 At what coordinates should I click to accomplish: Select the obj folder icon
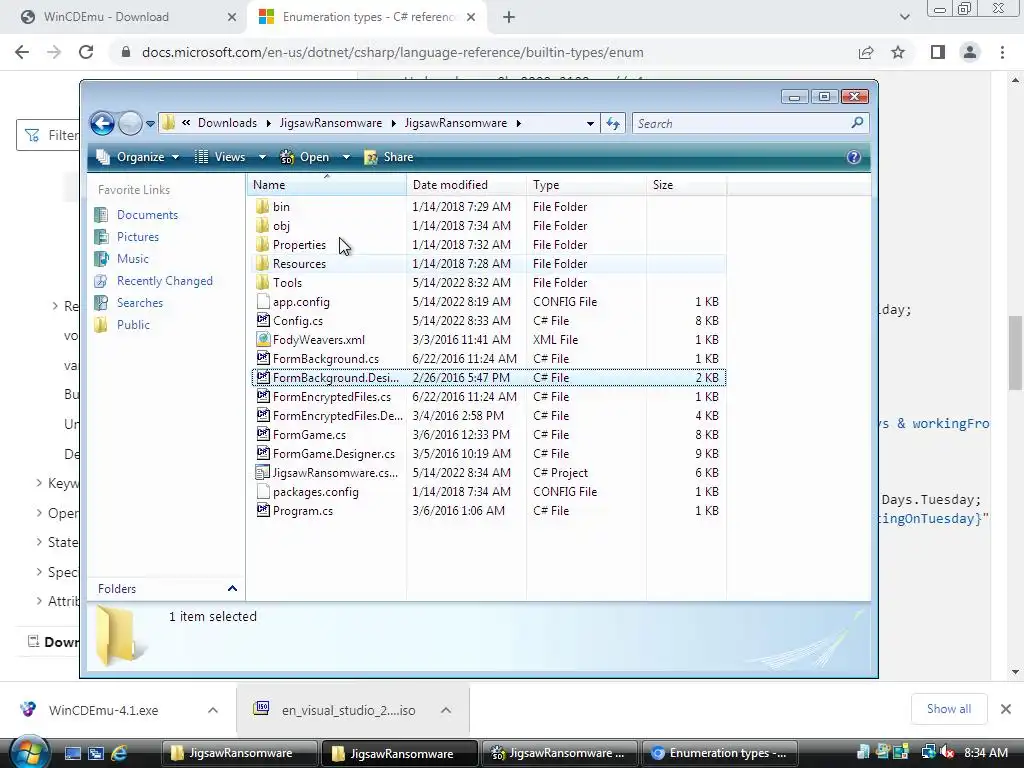coord(263,225)
